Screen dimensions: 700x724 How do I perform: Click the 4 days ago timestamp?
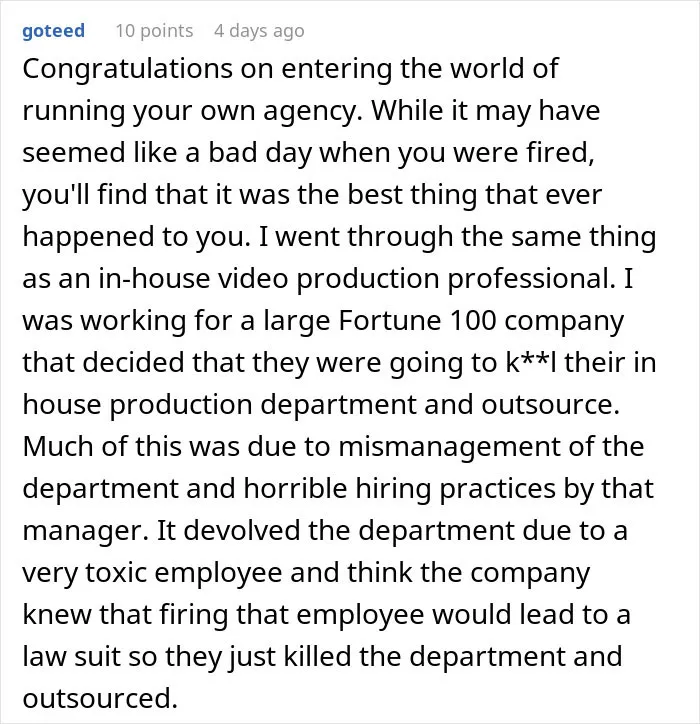259,31
